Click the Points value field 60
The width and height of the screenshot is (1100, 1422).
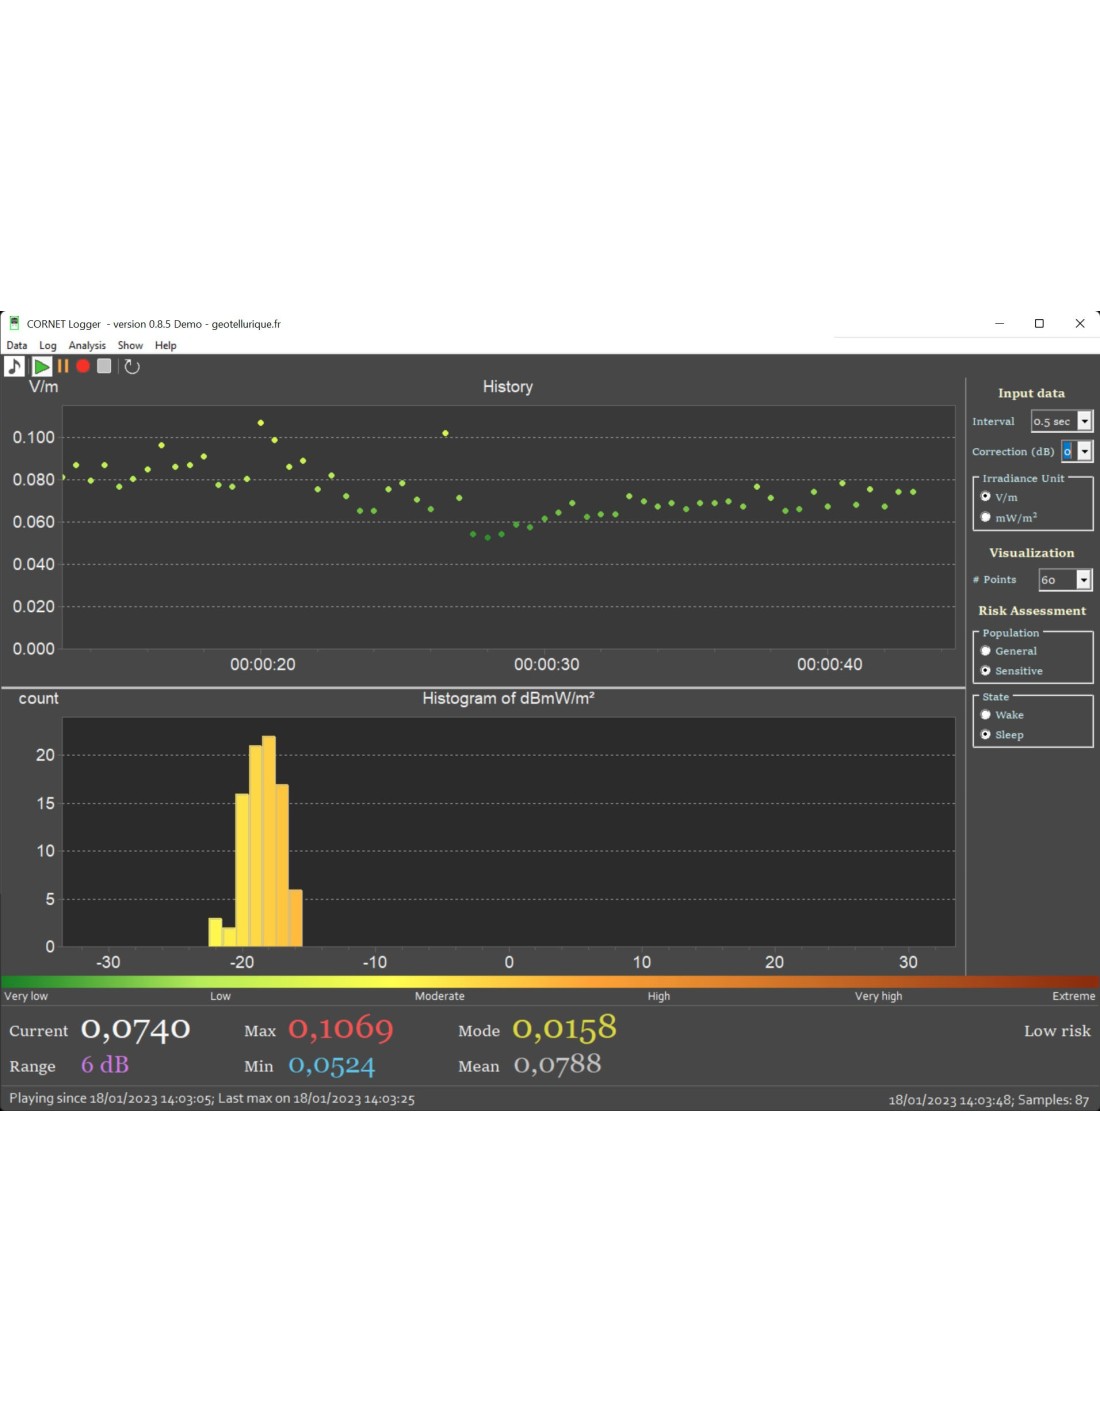(1057, 580)
